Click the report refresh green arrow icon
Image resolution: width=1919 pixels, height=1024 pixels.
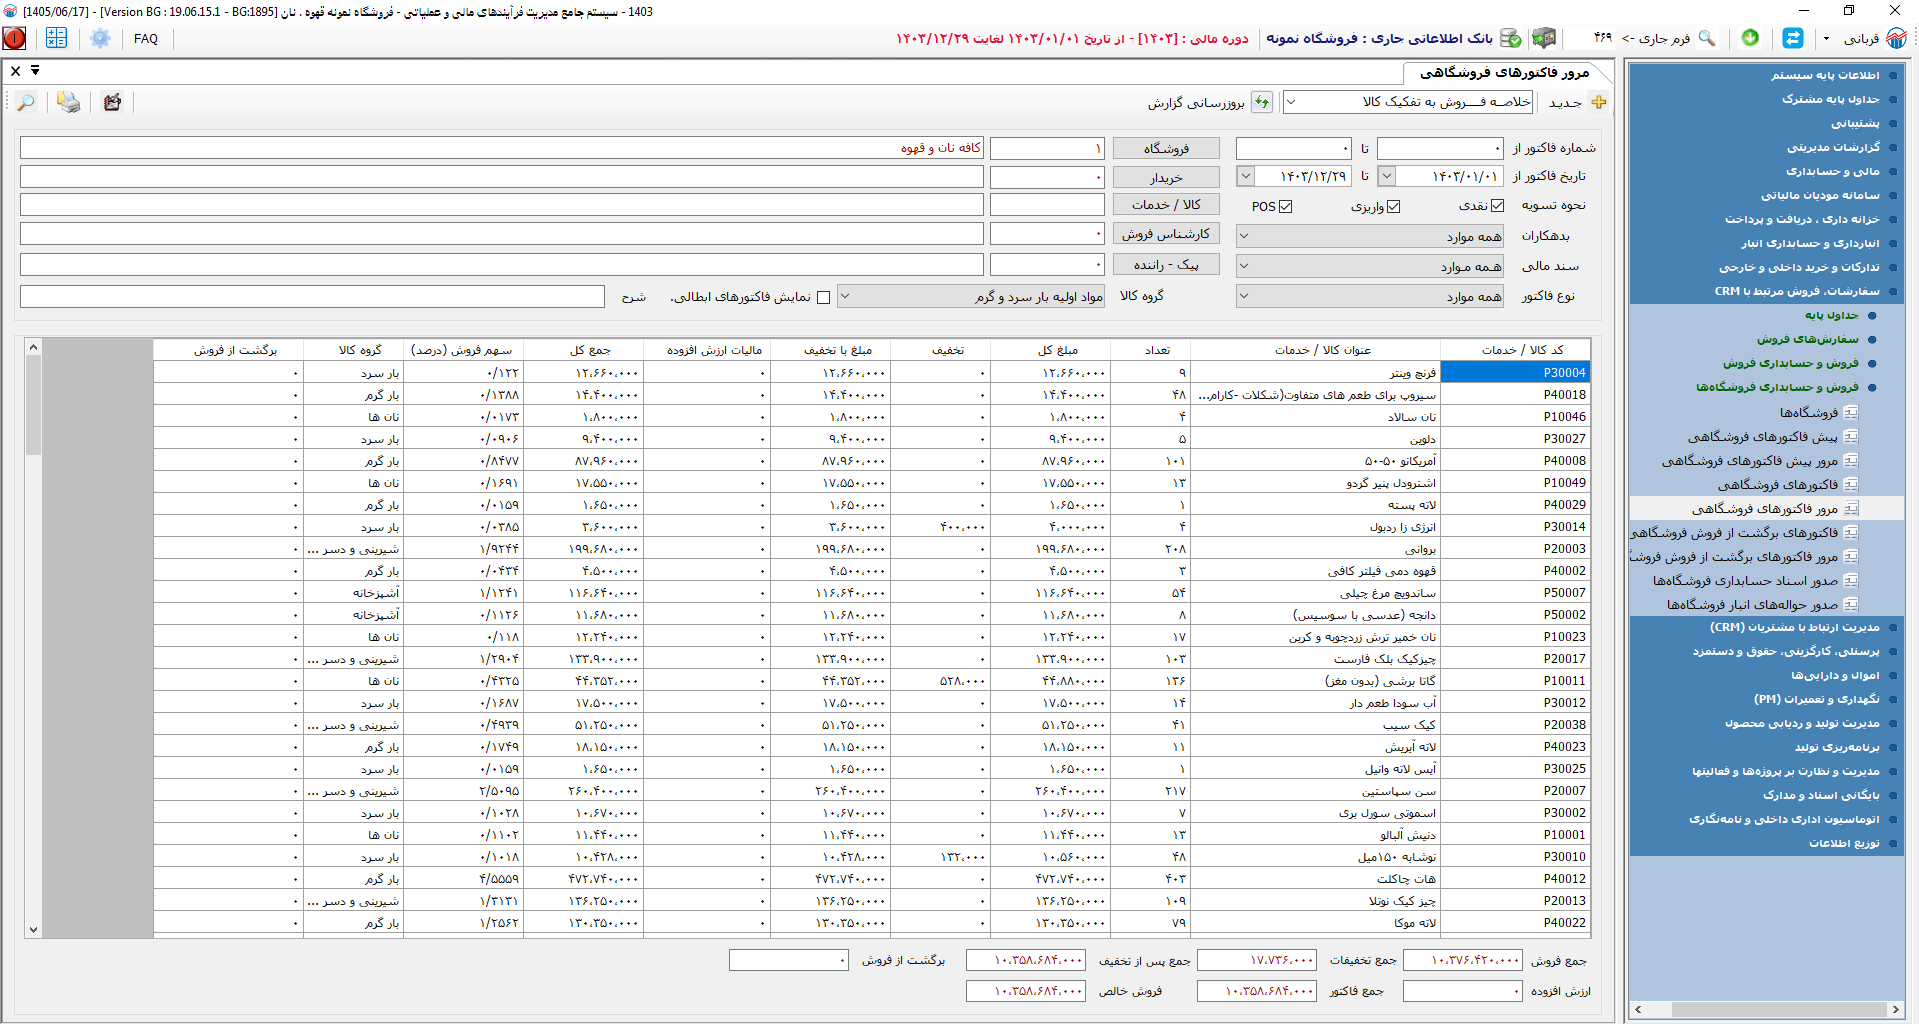(1263, 102)
